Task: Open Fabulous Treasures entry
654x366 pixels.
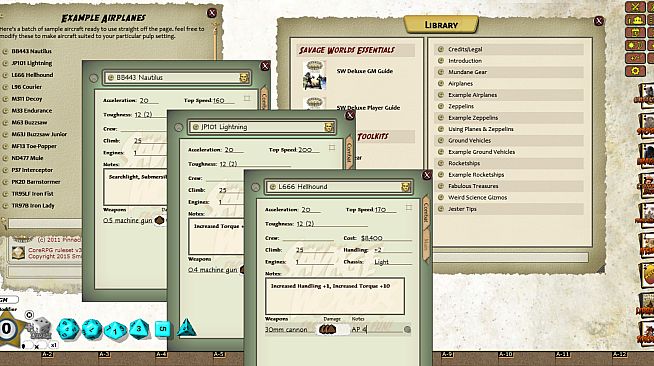Action: click(509, 186)
